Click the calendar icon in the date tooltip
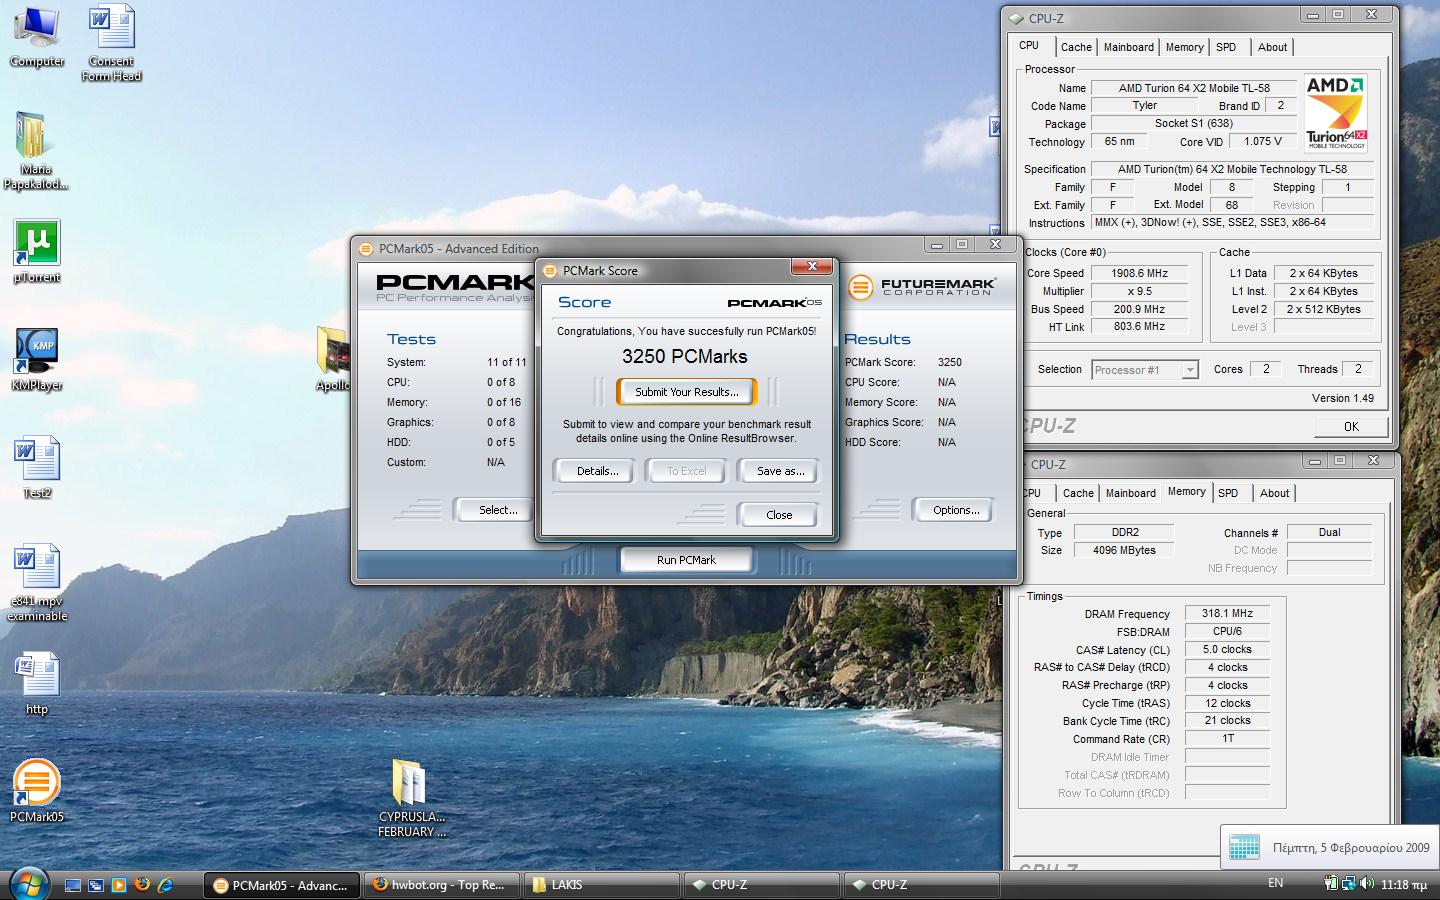Screen dimensions: 1440x900 pyautogui.click(x=1244, y=847)
